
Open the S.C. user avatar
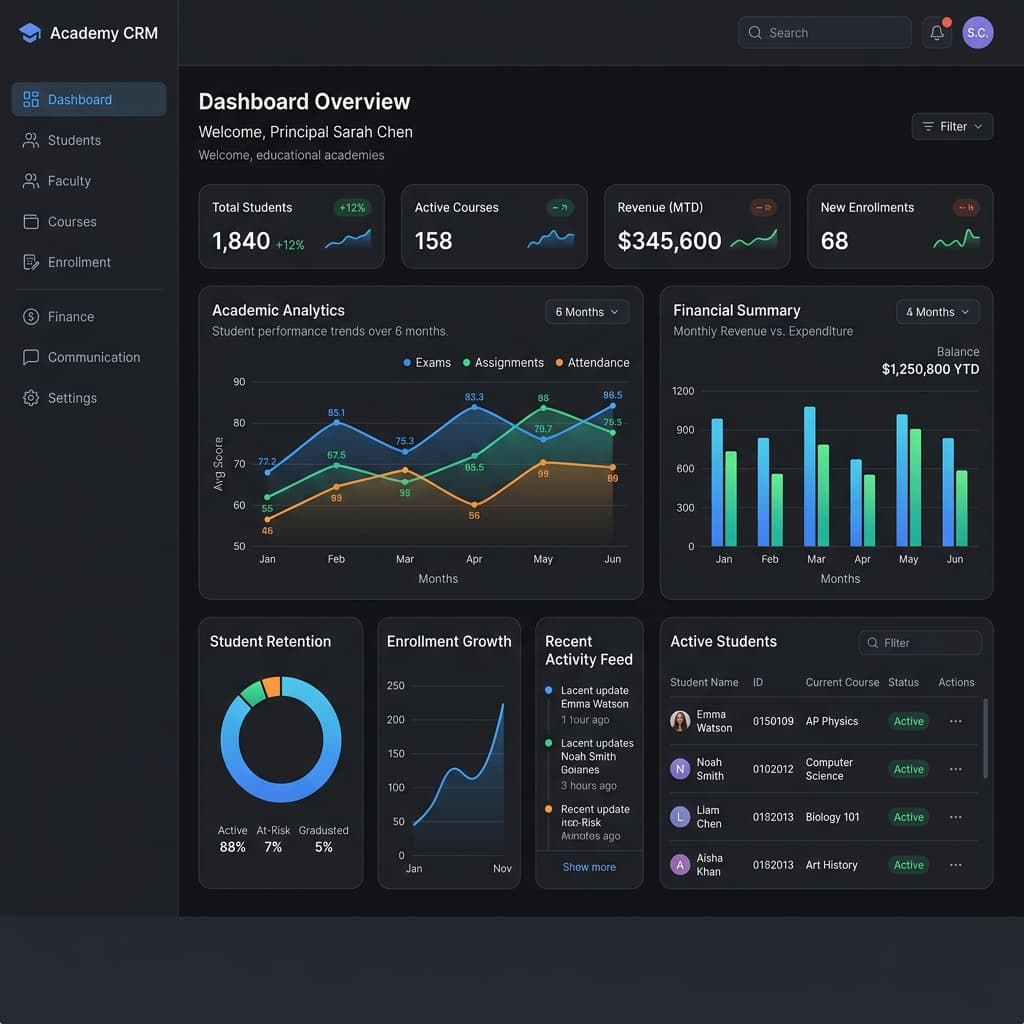click(x=978, y=33)
